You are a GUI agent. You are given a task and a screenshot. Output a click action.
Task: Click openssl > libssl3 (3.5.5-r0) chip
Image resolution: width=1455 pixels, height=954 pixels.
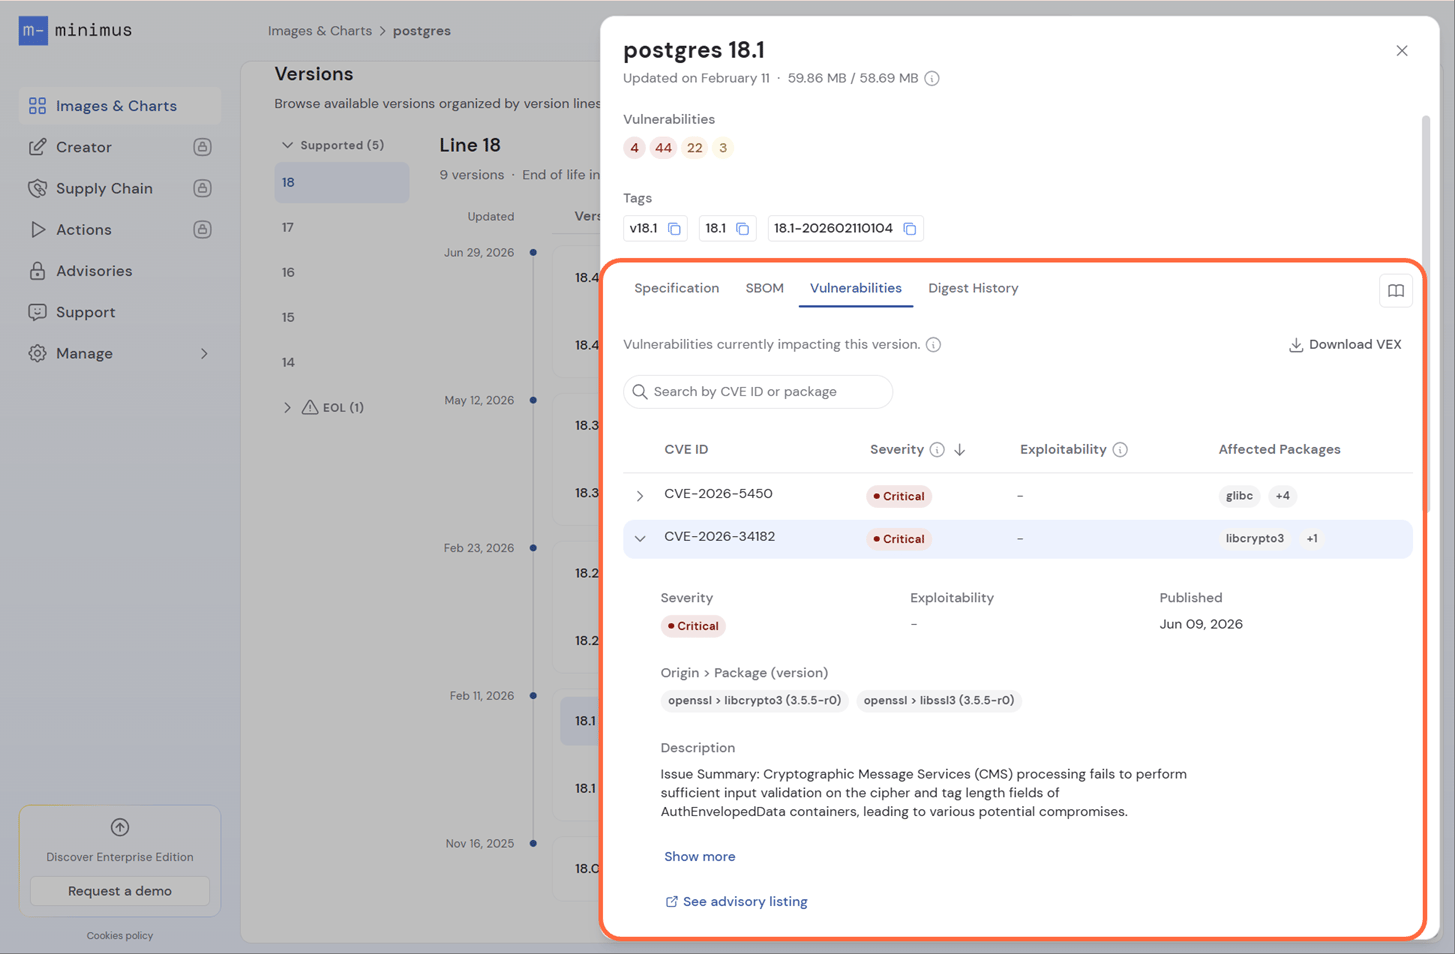click(x=939, y=701)
